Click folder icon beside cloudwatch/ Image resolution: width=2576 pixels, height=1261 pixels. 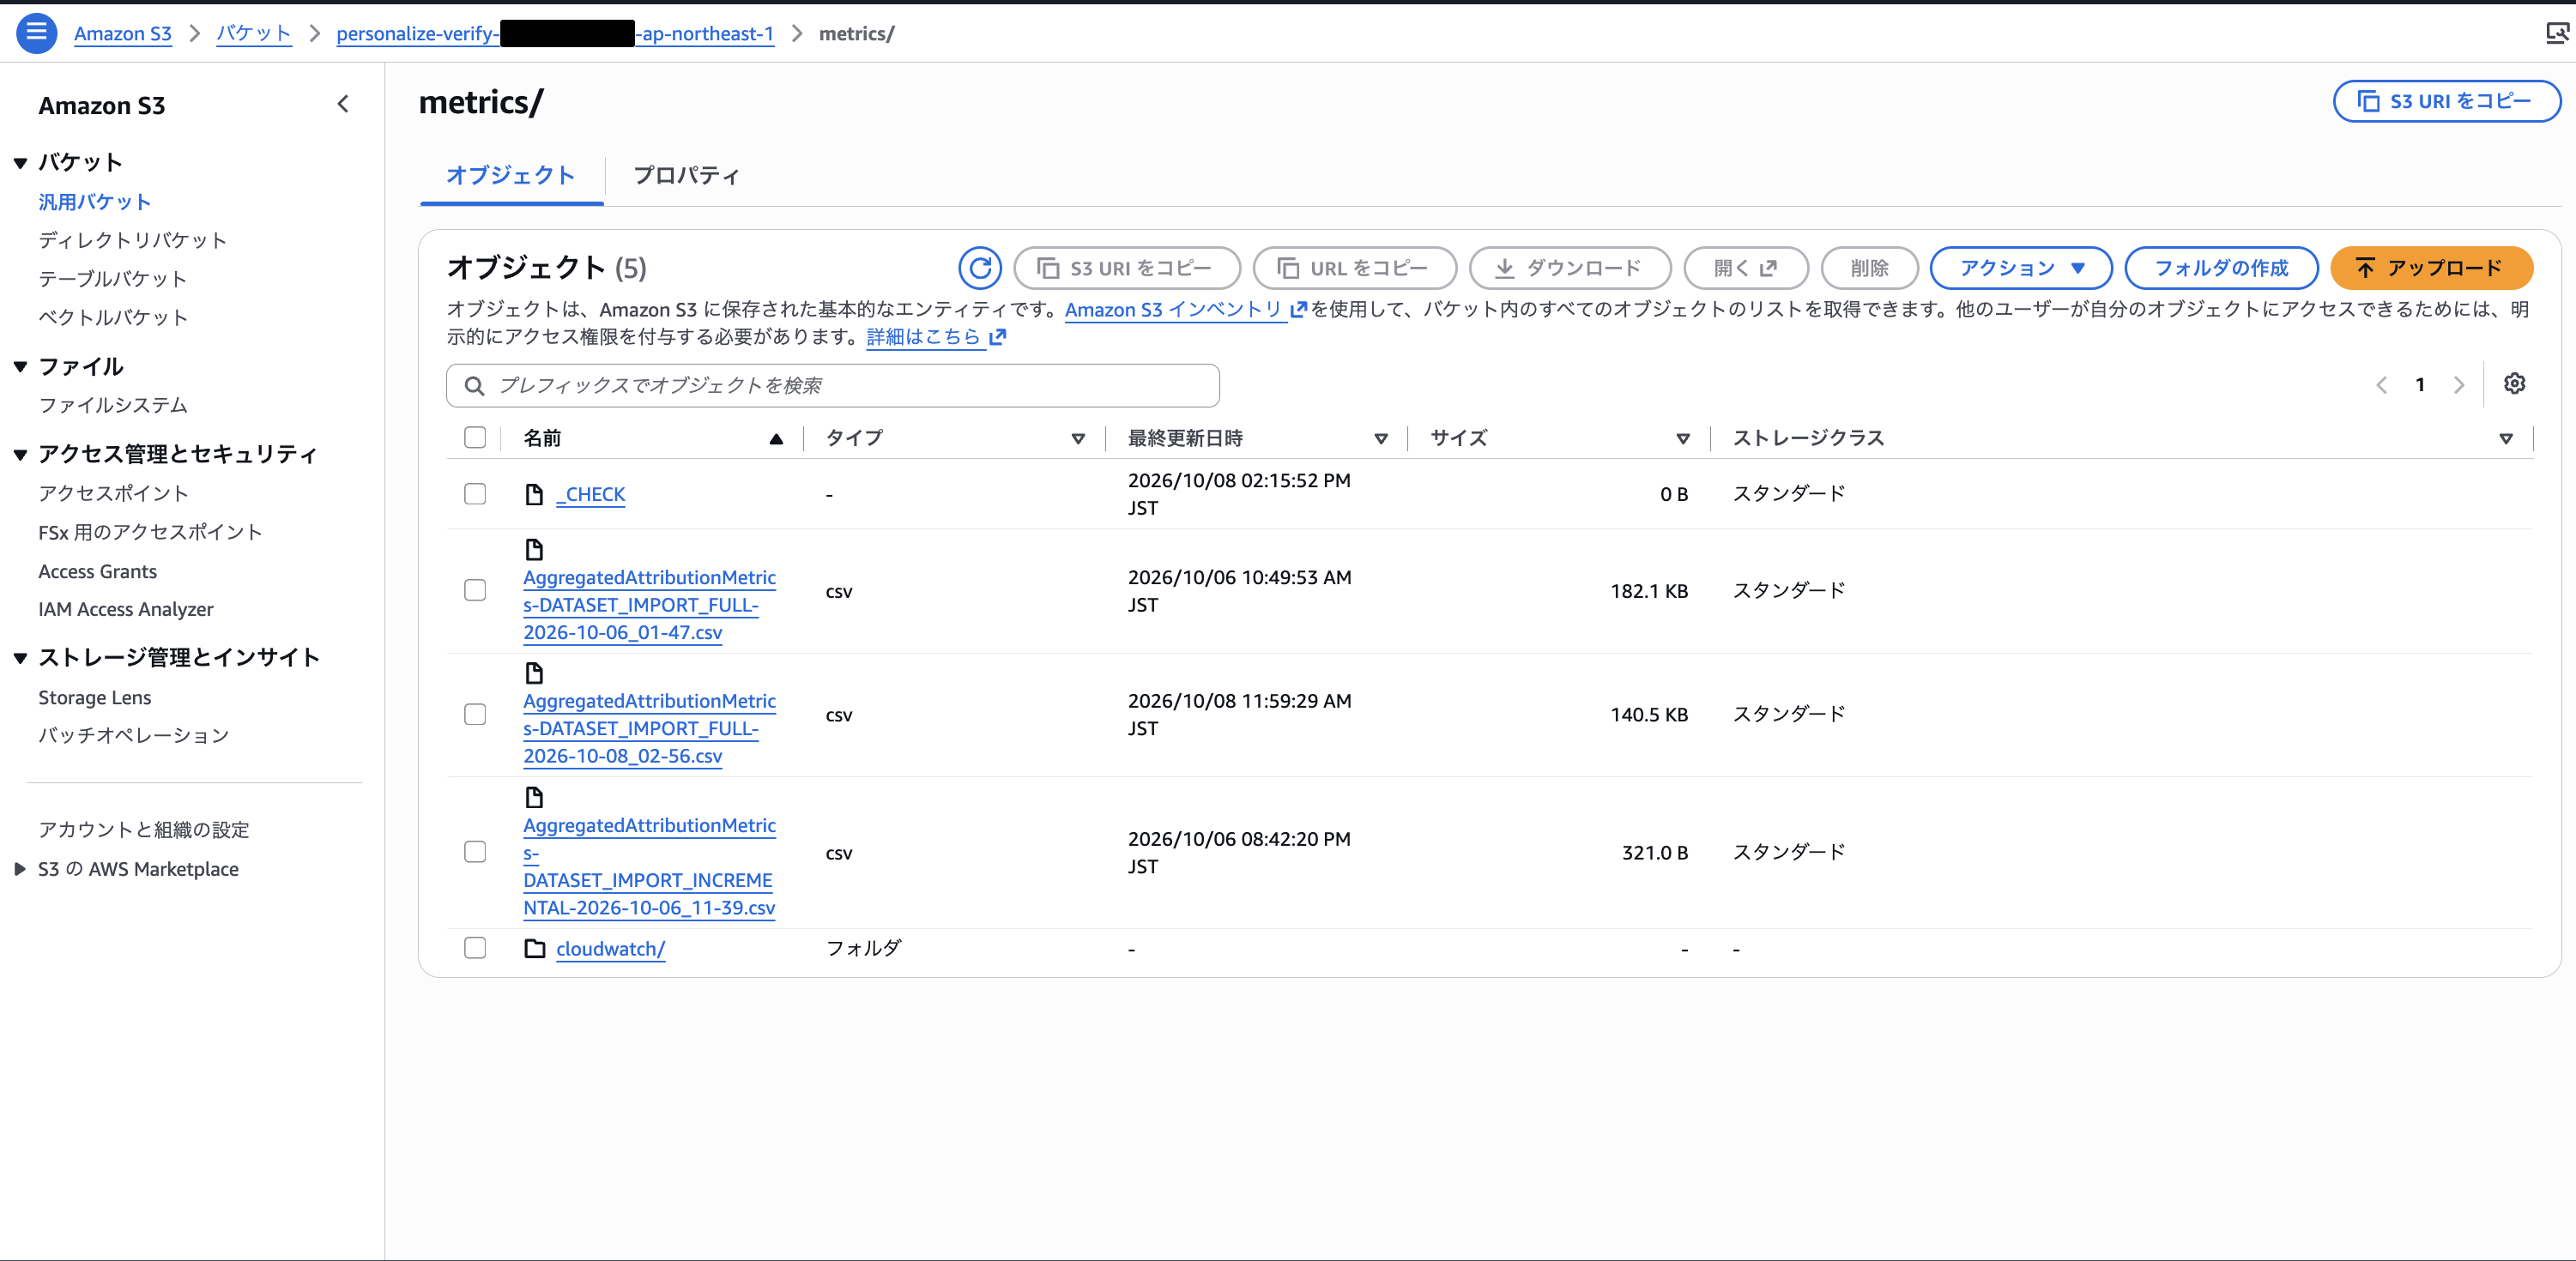(535, 948)
